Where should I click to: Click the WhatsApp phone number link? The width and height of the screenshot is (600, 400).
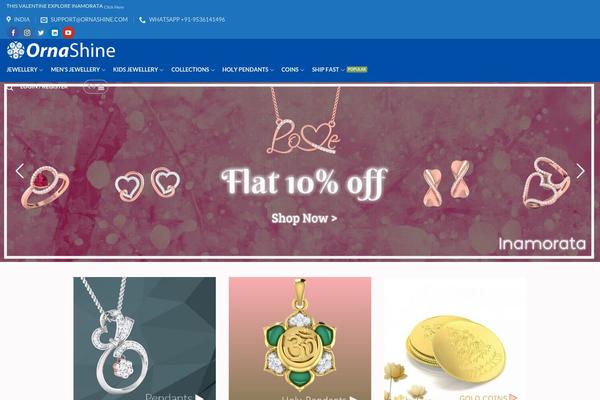pos(187,20)
